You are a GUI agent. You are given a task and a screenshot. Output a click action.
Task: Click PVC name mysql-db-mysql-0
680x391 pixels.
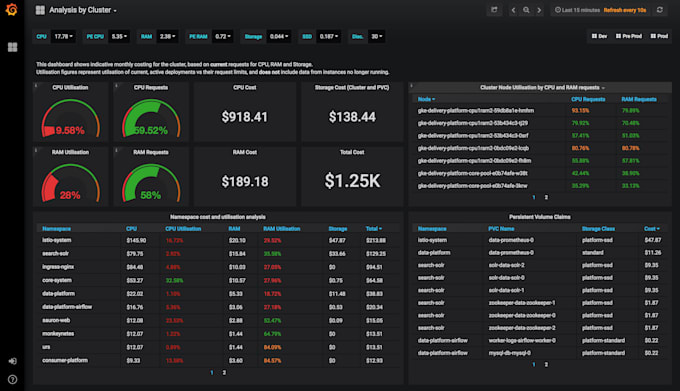click(510, 353)
